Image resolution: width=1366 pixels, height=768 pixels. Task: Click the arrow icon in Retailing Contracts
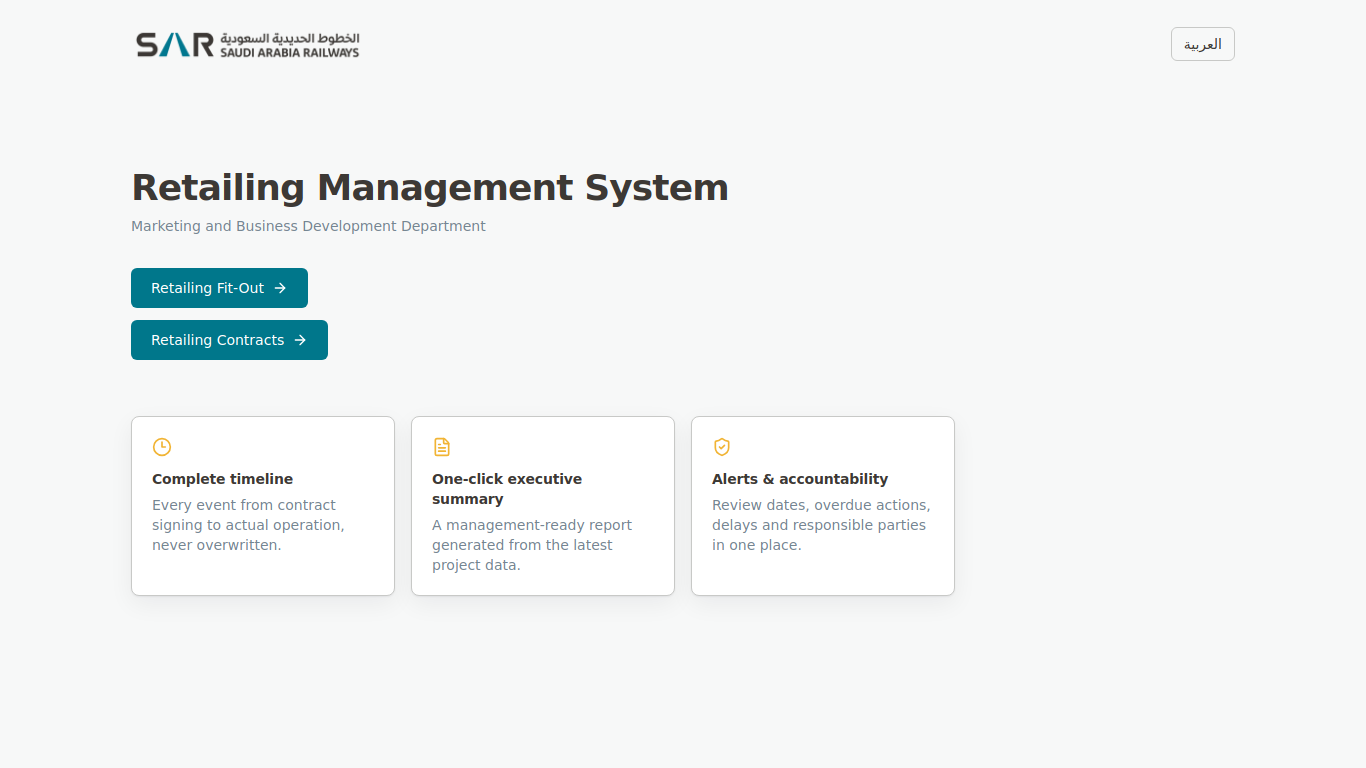pyautogui.click(x=300, y=340)
